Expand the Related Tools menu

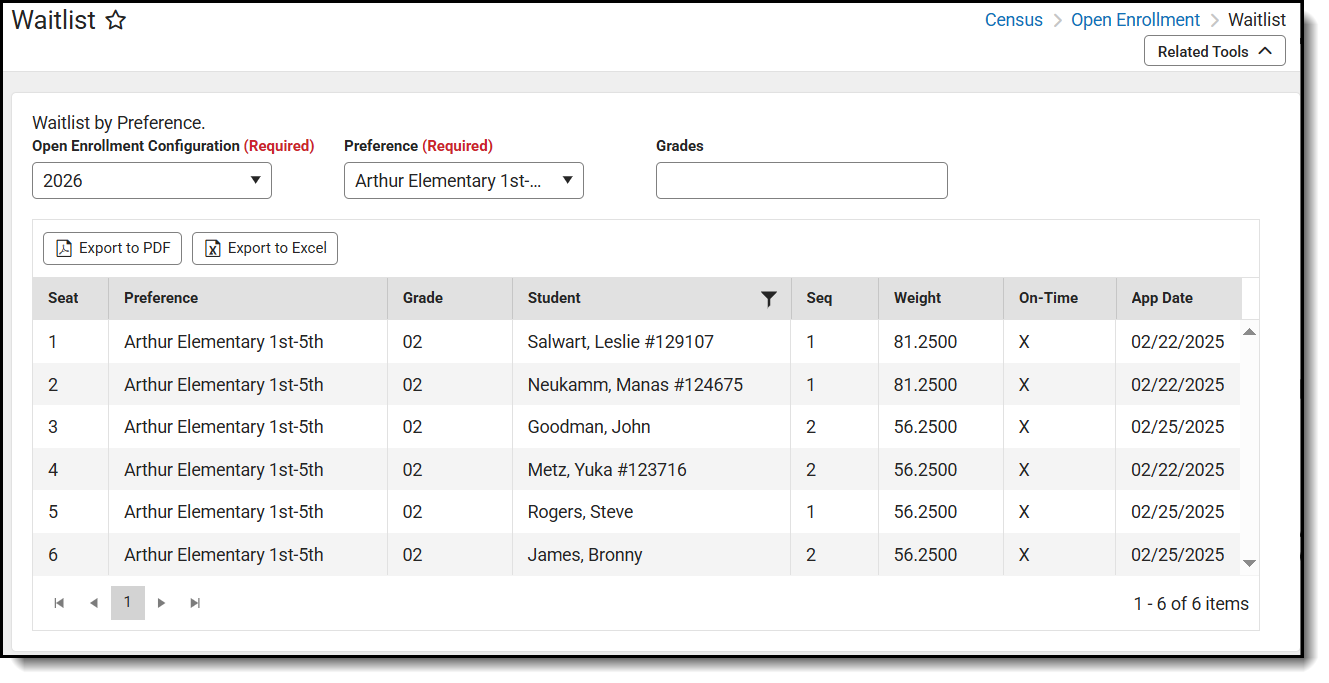[1215, 51]
